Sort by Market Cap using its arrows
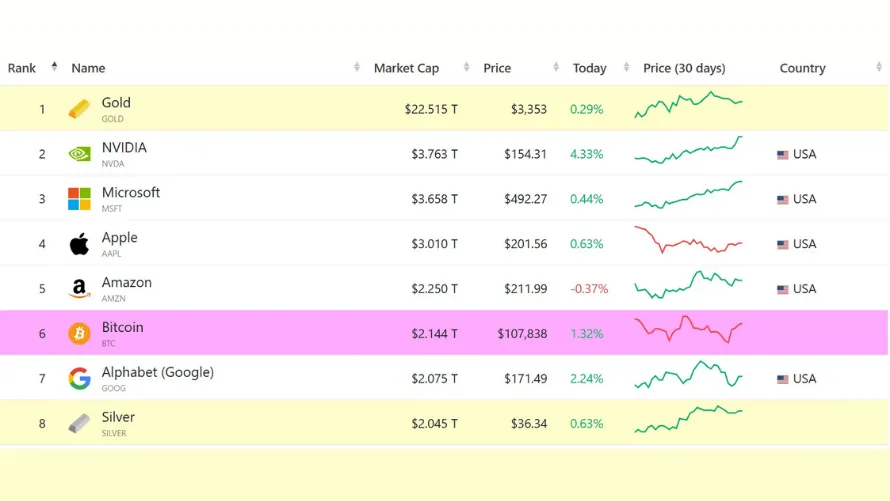Viewport: 890px width, 501px height. click(466, 67)
